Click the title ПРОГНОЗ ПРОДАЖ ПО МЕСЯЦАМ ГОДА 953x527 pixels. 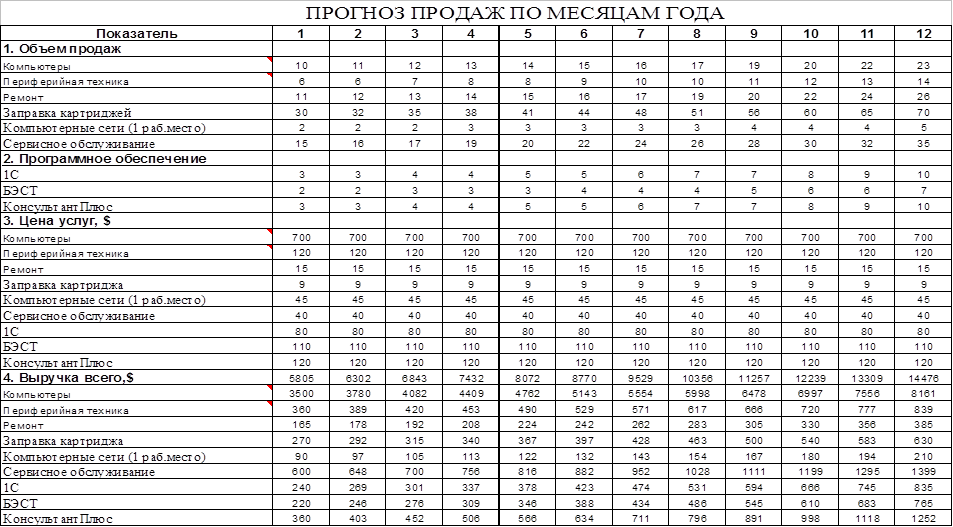pos(515,13)
